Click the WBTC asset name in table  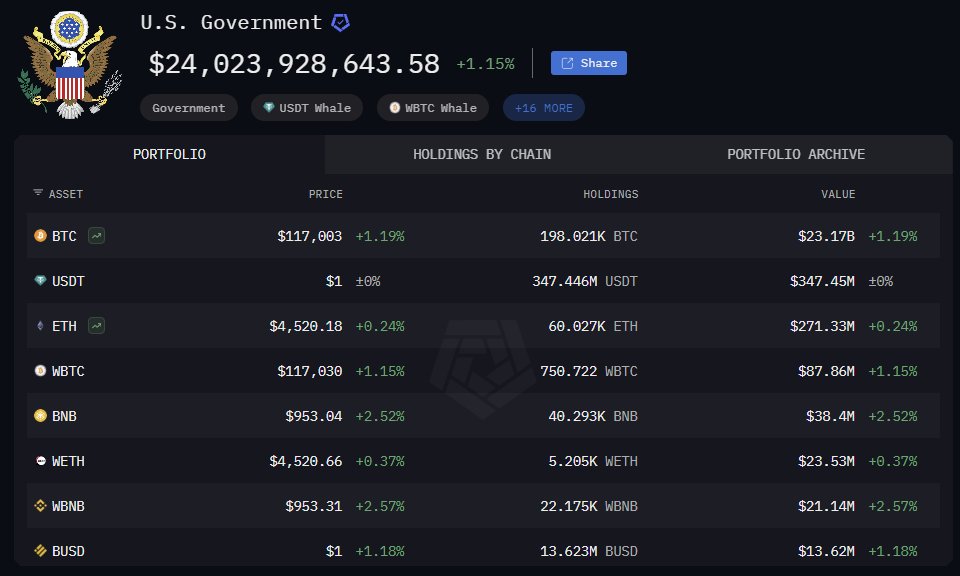click(68, 372)
